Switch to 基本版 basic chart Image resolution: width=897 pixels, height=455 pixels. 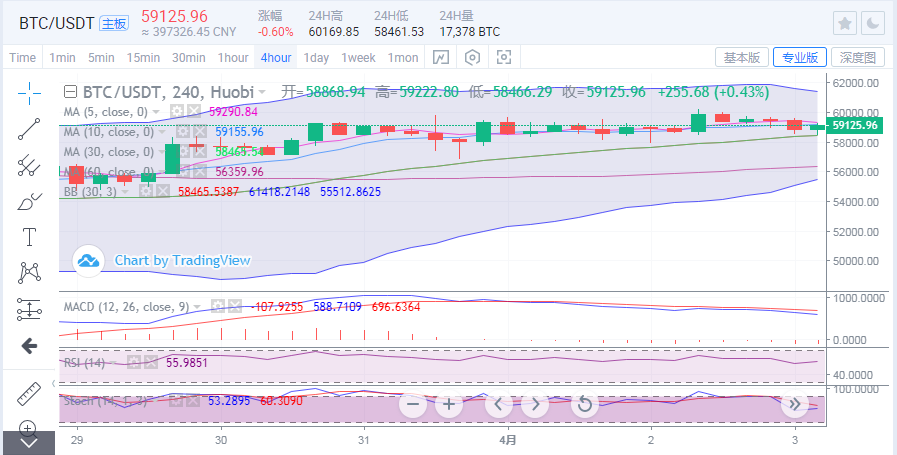742,57
